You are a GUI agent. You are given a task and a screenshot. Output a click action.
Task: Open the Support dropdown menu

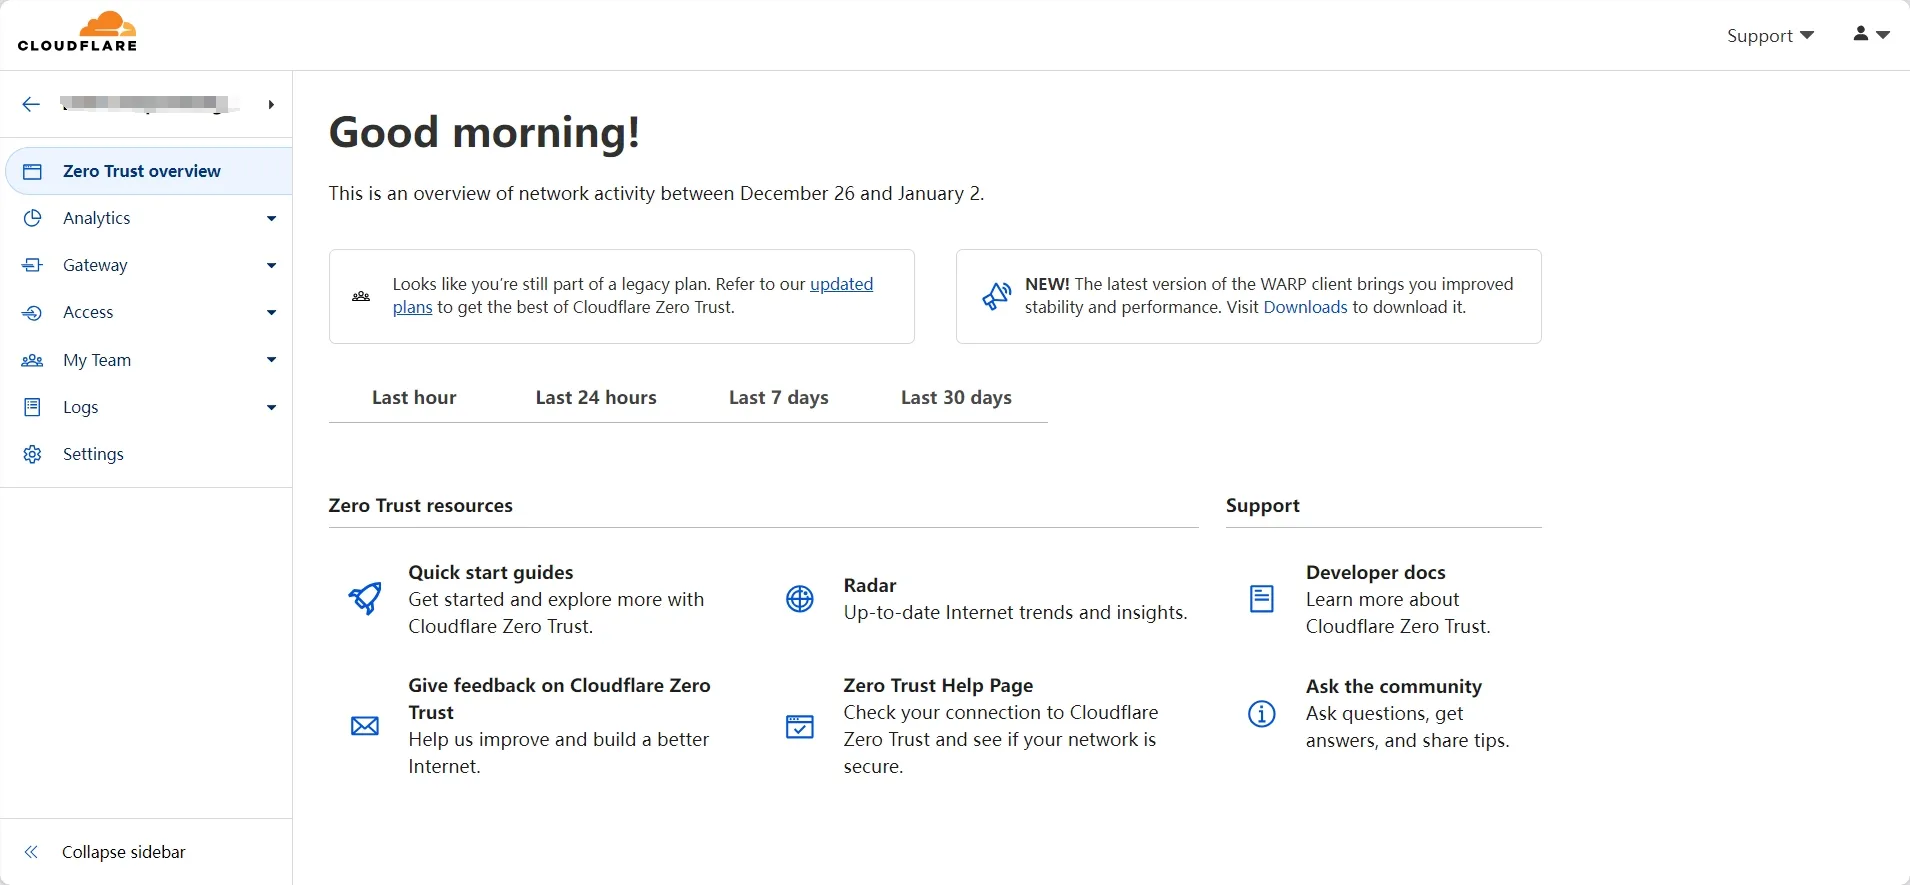click(1770, 36)
